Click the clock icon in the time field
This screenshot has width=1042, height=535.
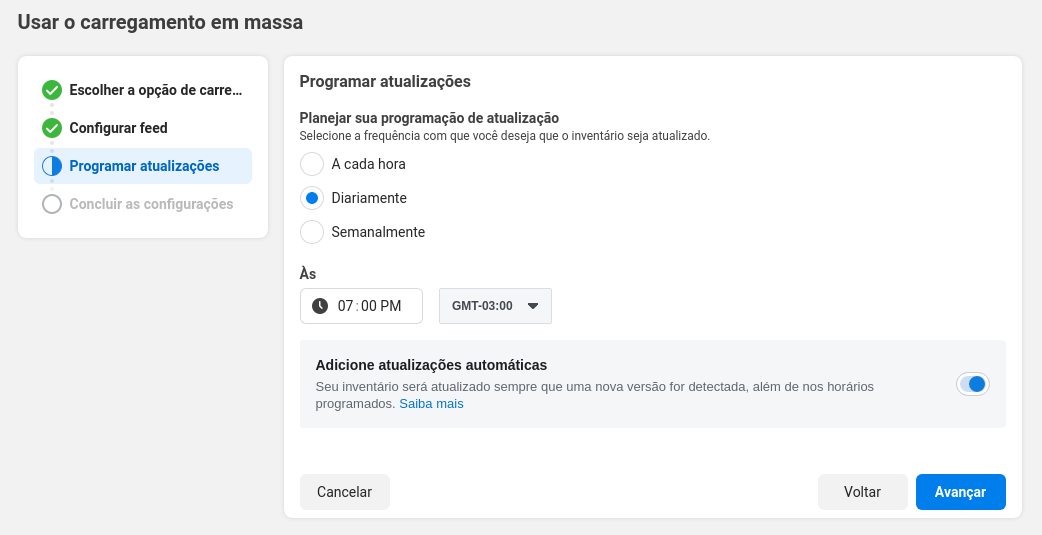320,306
